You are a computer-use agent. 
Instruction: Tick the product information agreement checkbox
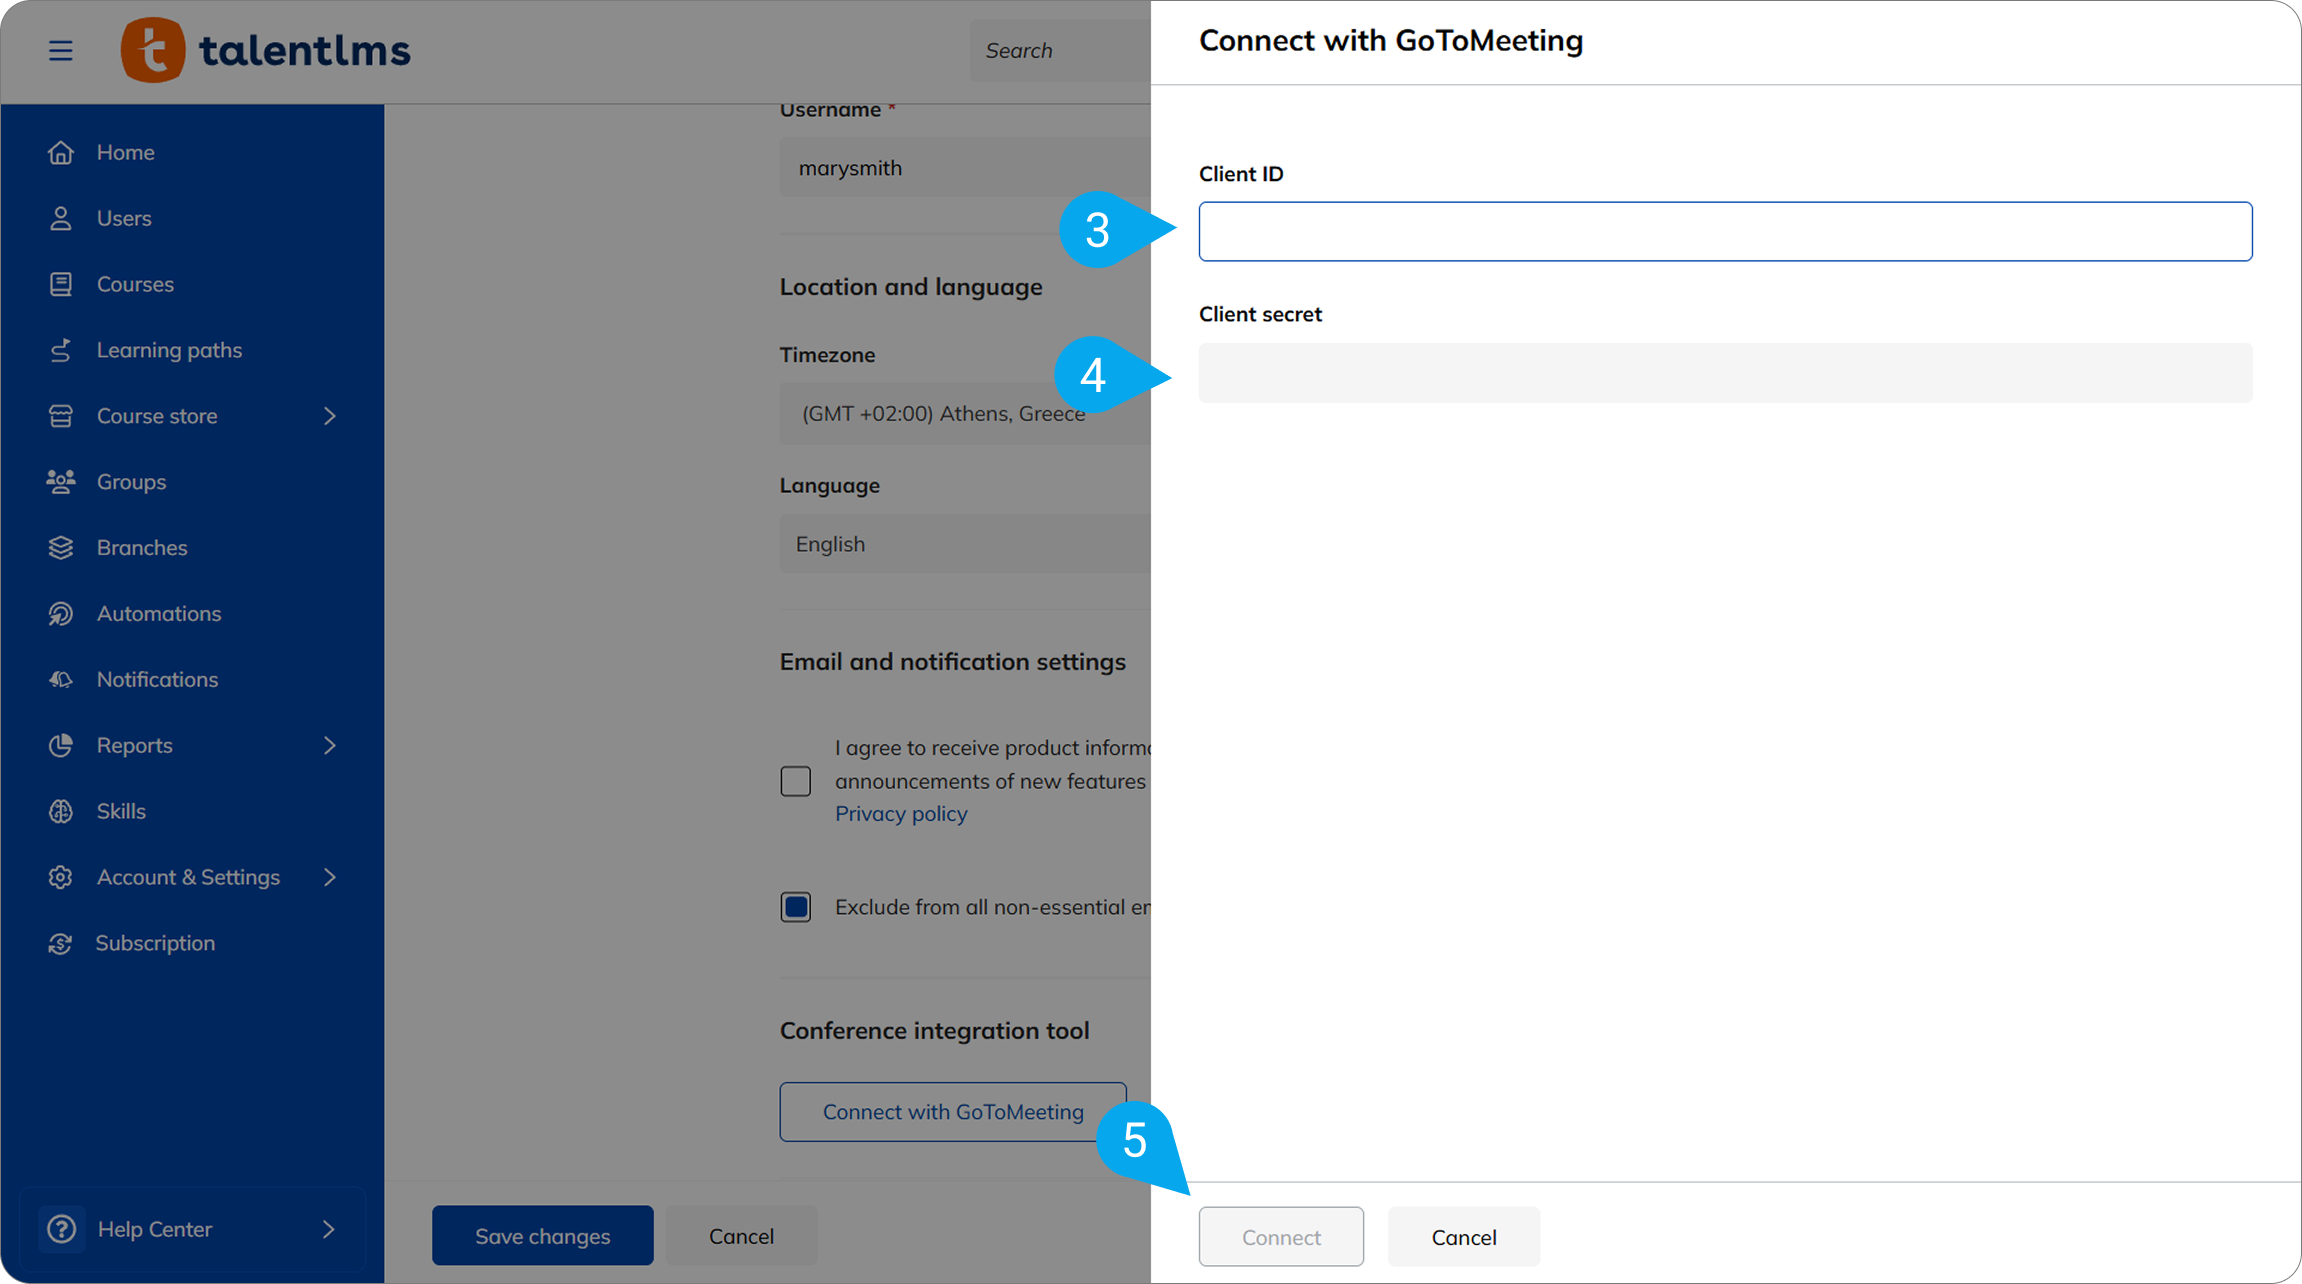(x=796, y=781)
